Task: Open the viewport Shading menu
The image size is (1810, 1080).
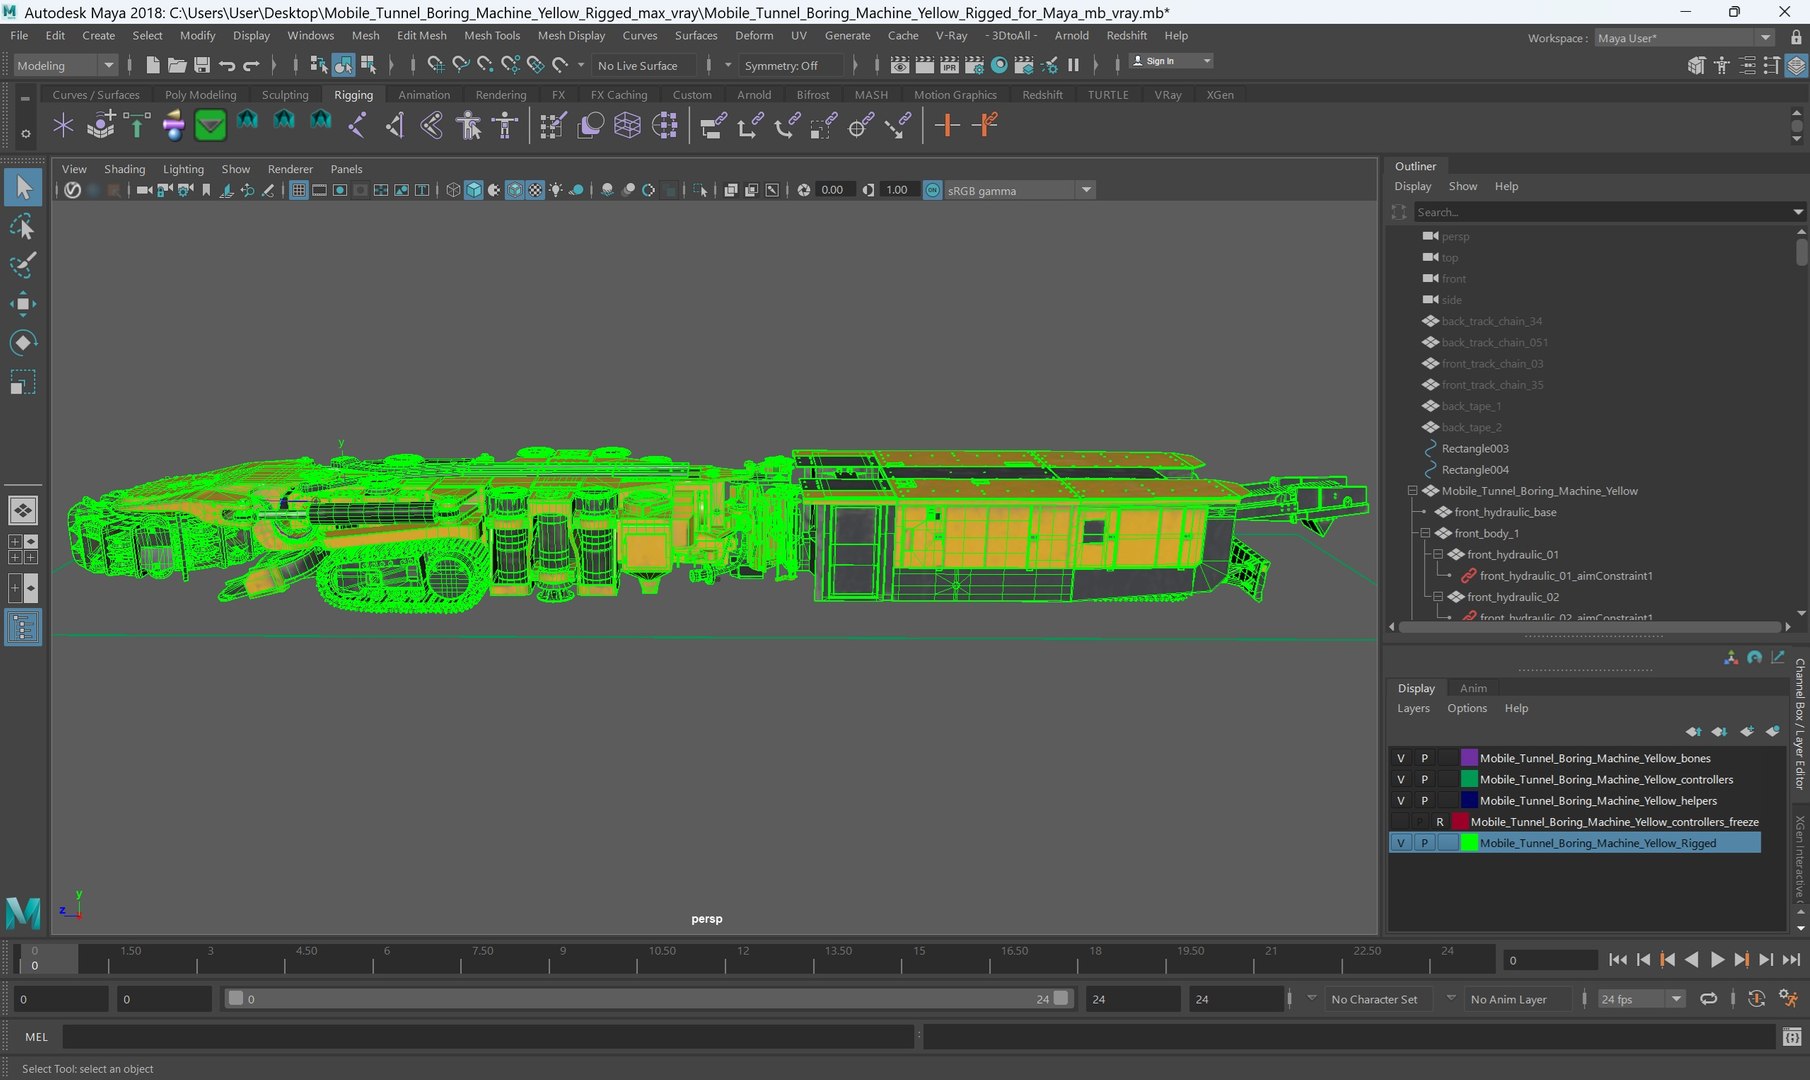Action: click(125, 169)
